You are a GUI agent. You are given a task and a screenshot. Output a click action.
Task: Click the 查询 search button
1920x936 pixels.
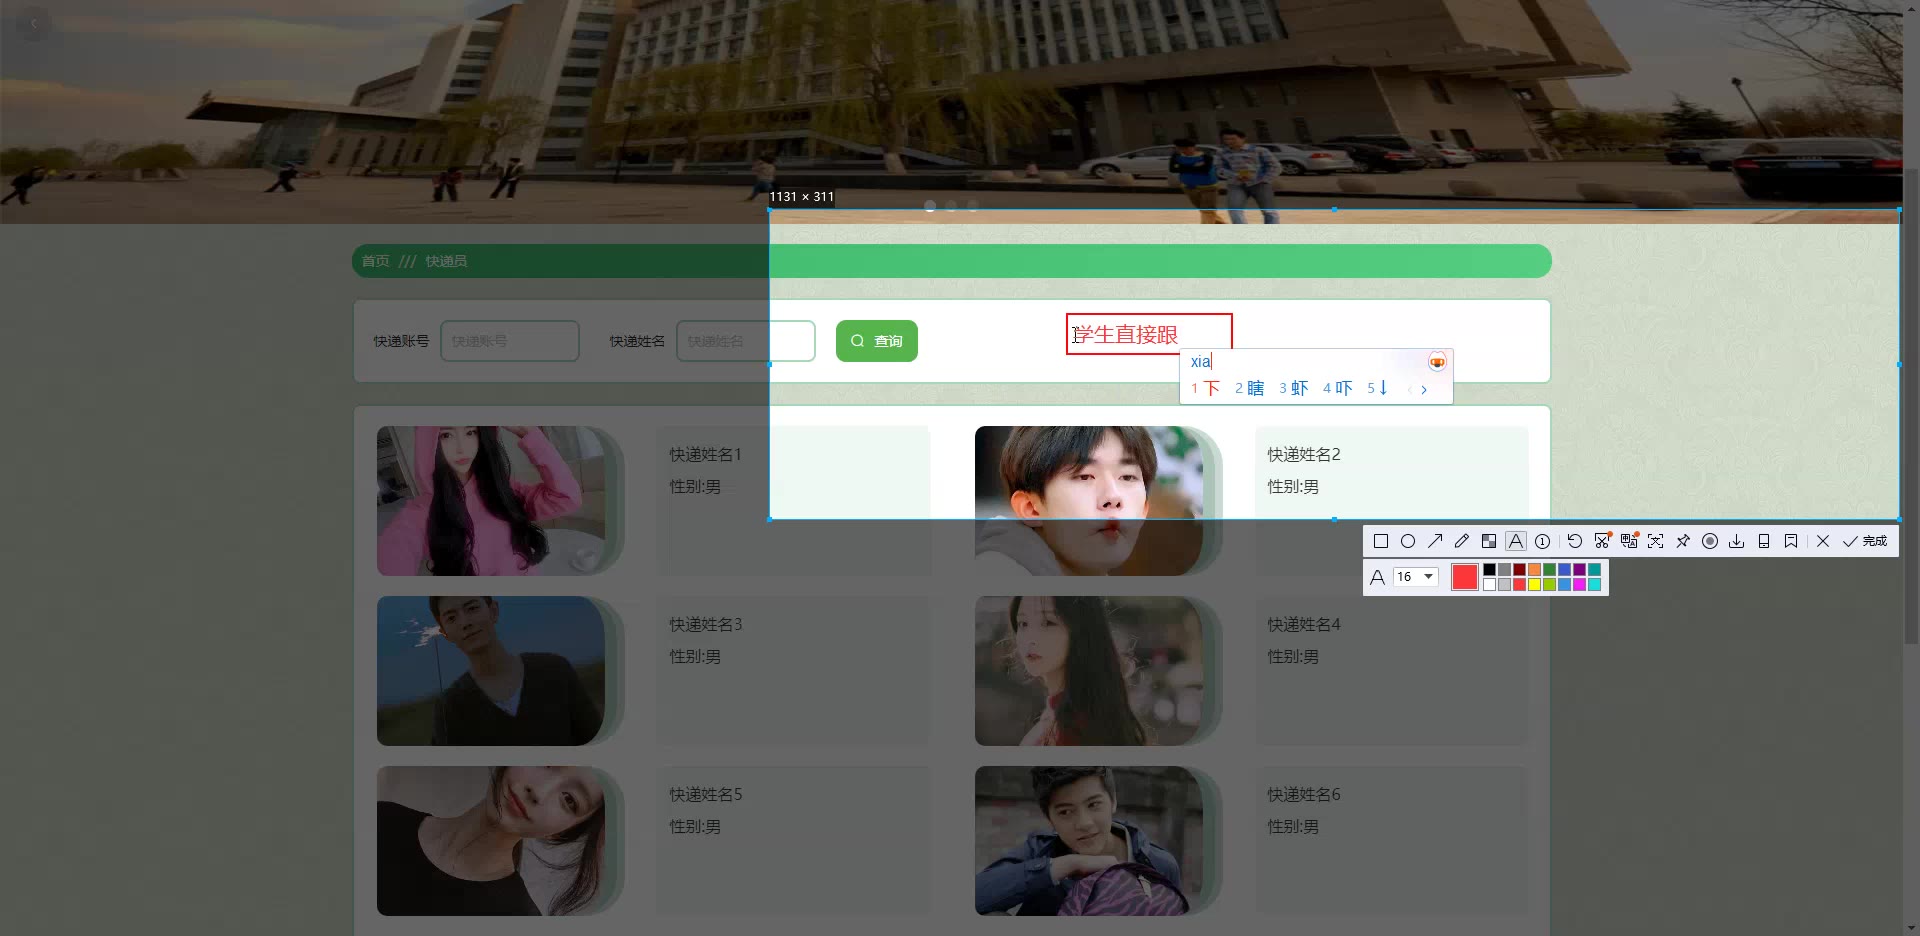(x=877, y=341)
